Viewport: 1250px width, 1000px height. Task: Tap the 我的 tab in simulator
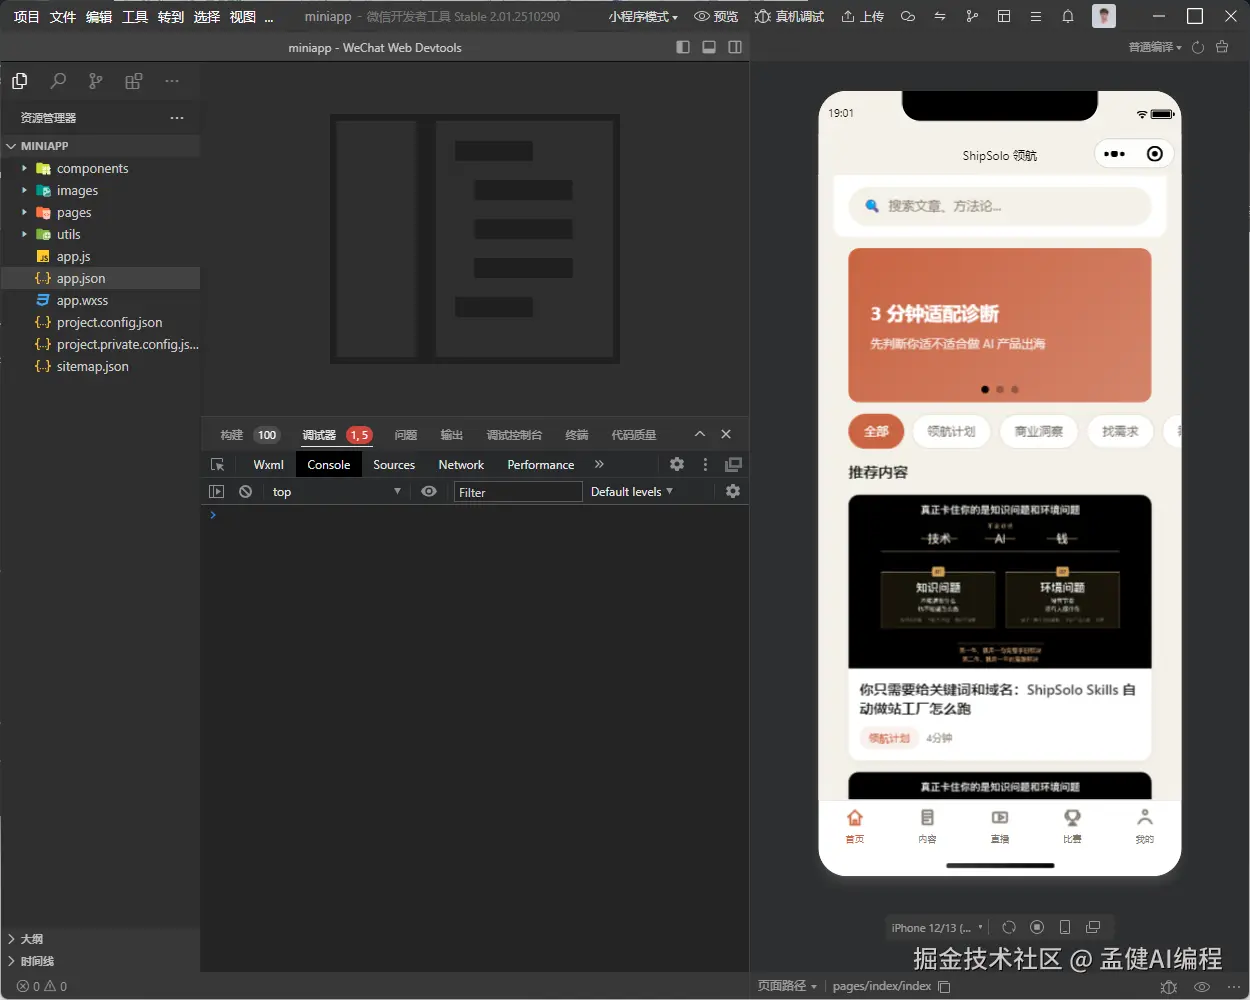point(1144,826)
